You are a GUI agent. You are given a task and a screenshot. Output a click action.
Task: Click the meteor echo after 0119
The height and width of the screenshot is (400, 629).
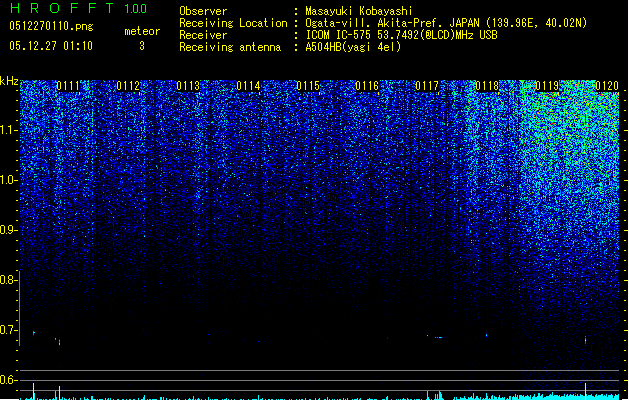[585, 340]
